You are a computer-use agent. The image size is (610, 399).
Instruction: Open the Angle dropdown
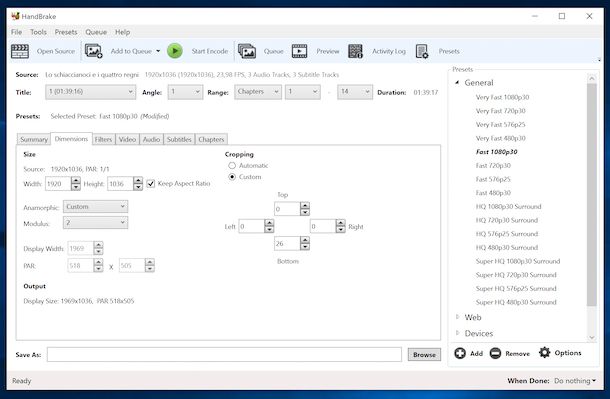185,92
